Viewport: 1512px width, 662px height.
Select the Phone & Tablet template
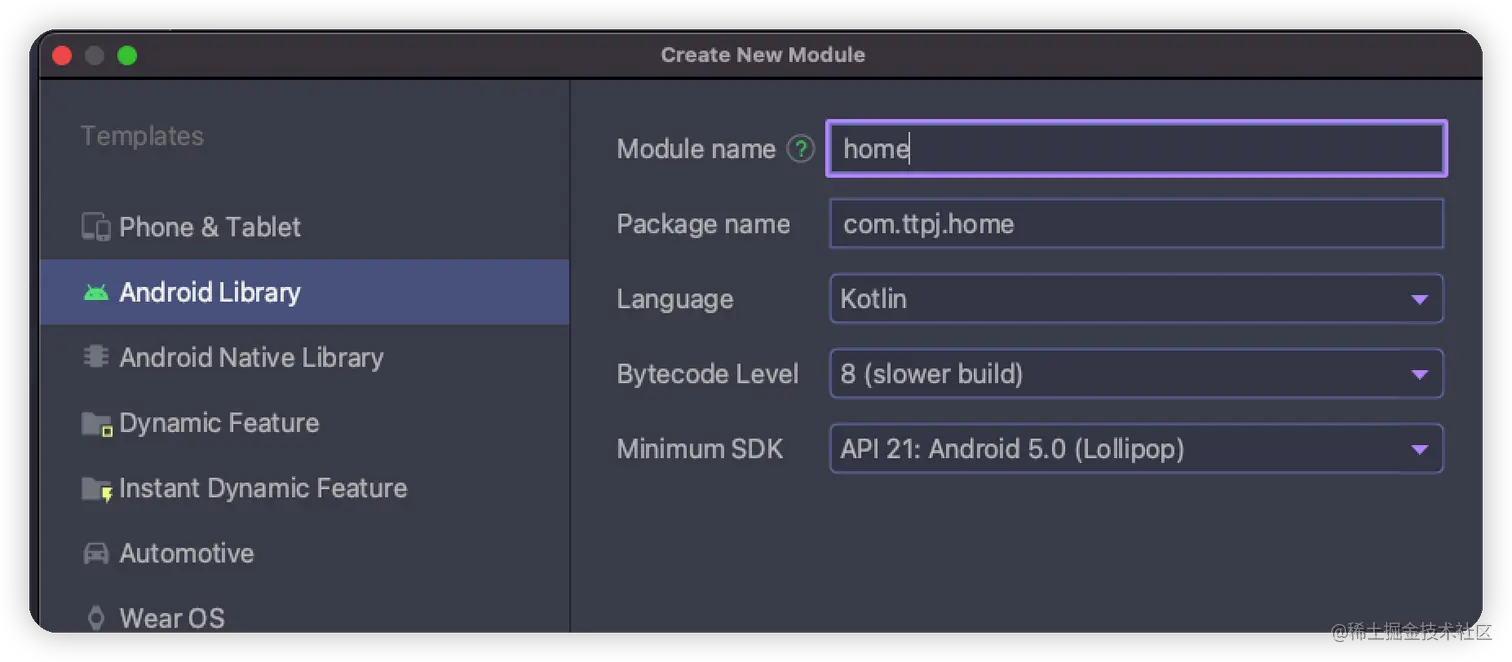(305, 227)
